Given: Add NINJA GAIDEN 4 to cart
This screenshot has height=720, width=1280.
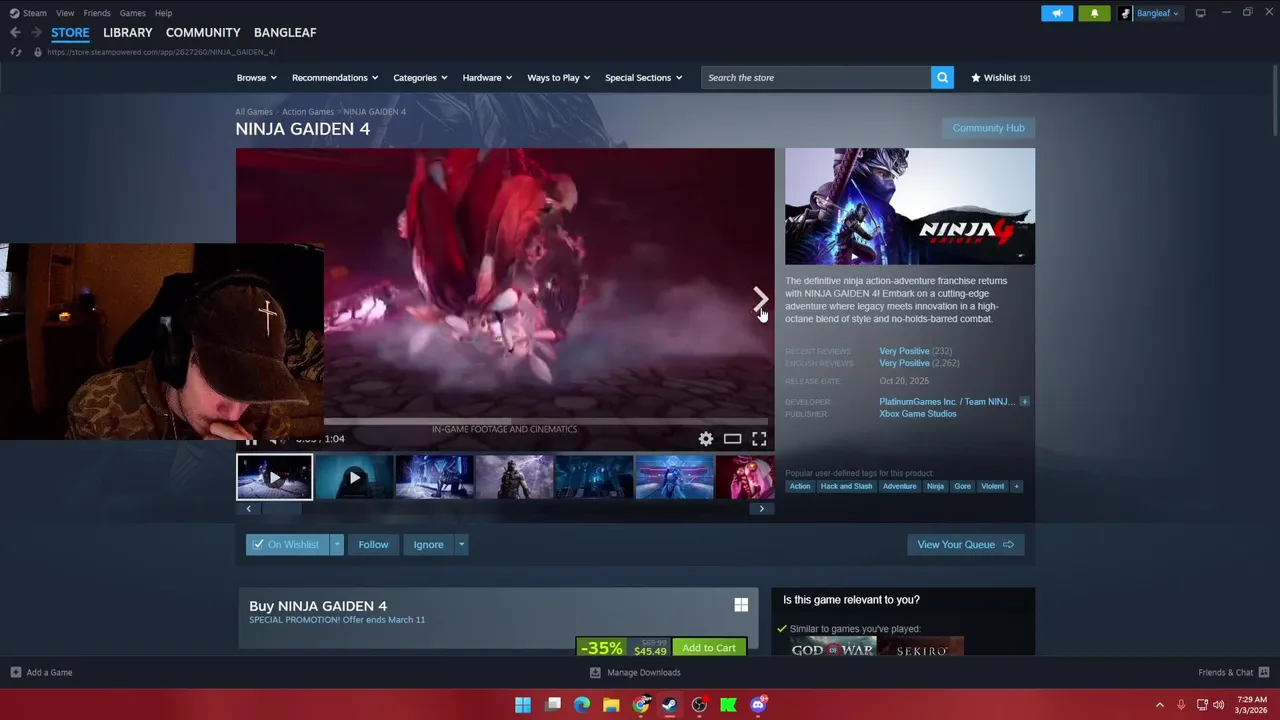Looking at the screenshot, I should 709,648.
